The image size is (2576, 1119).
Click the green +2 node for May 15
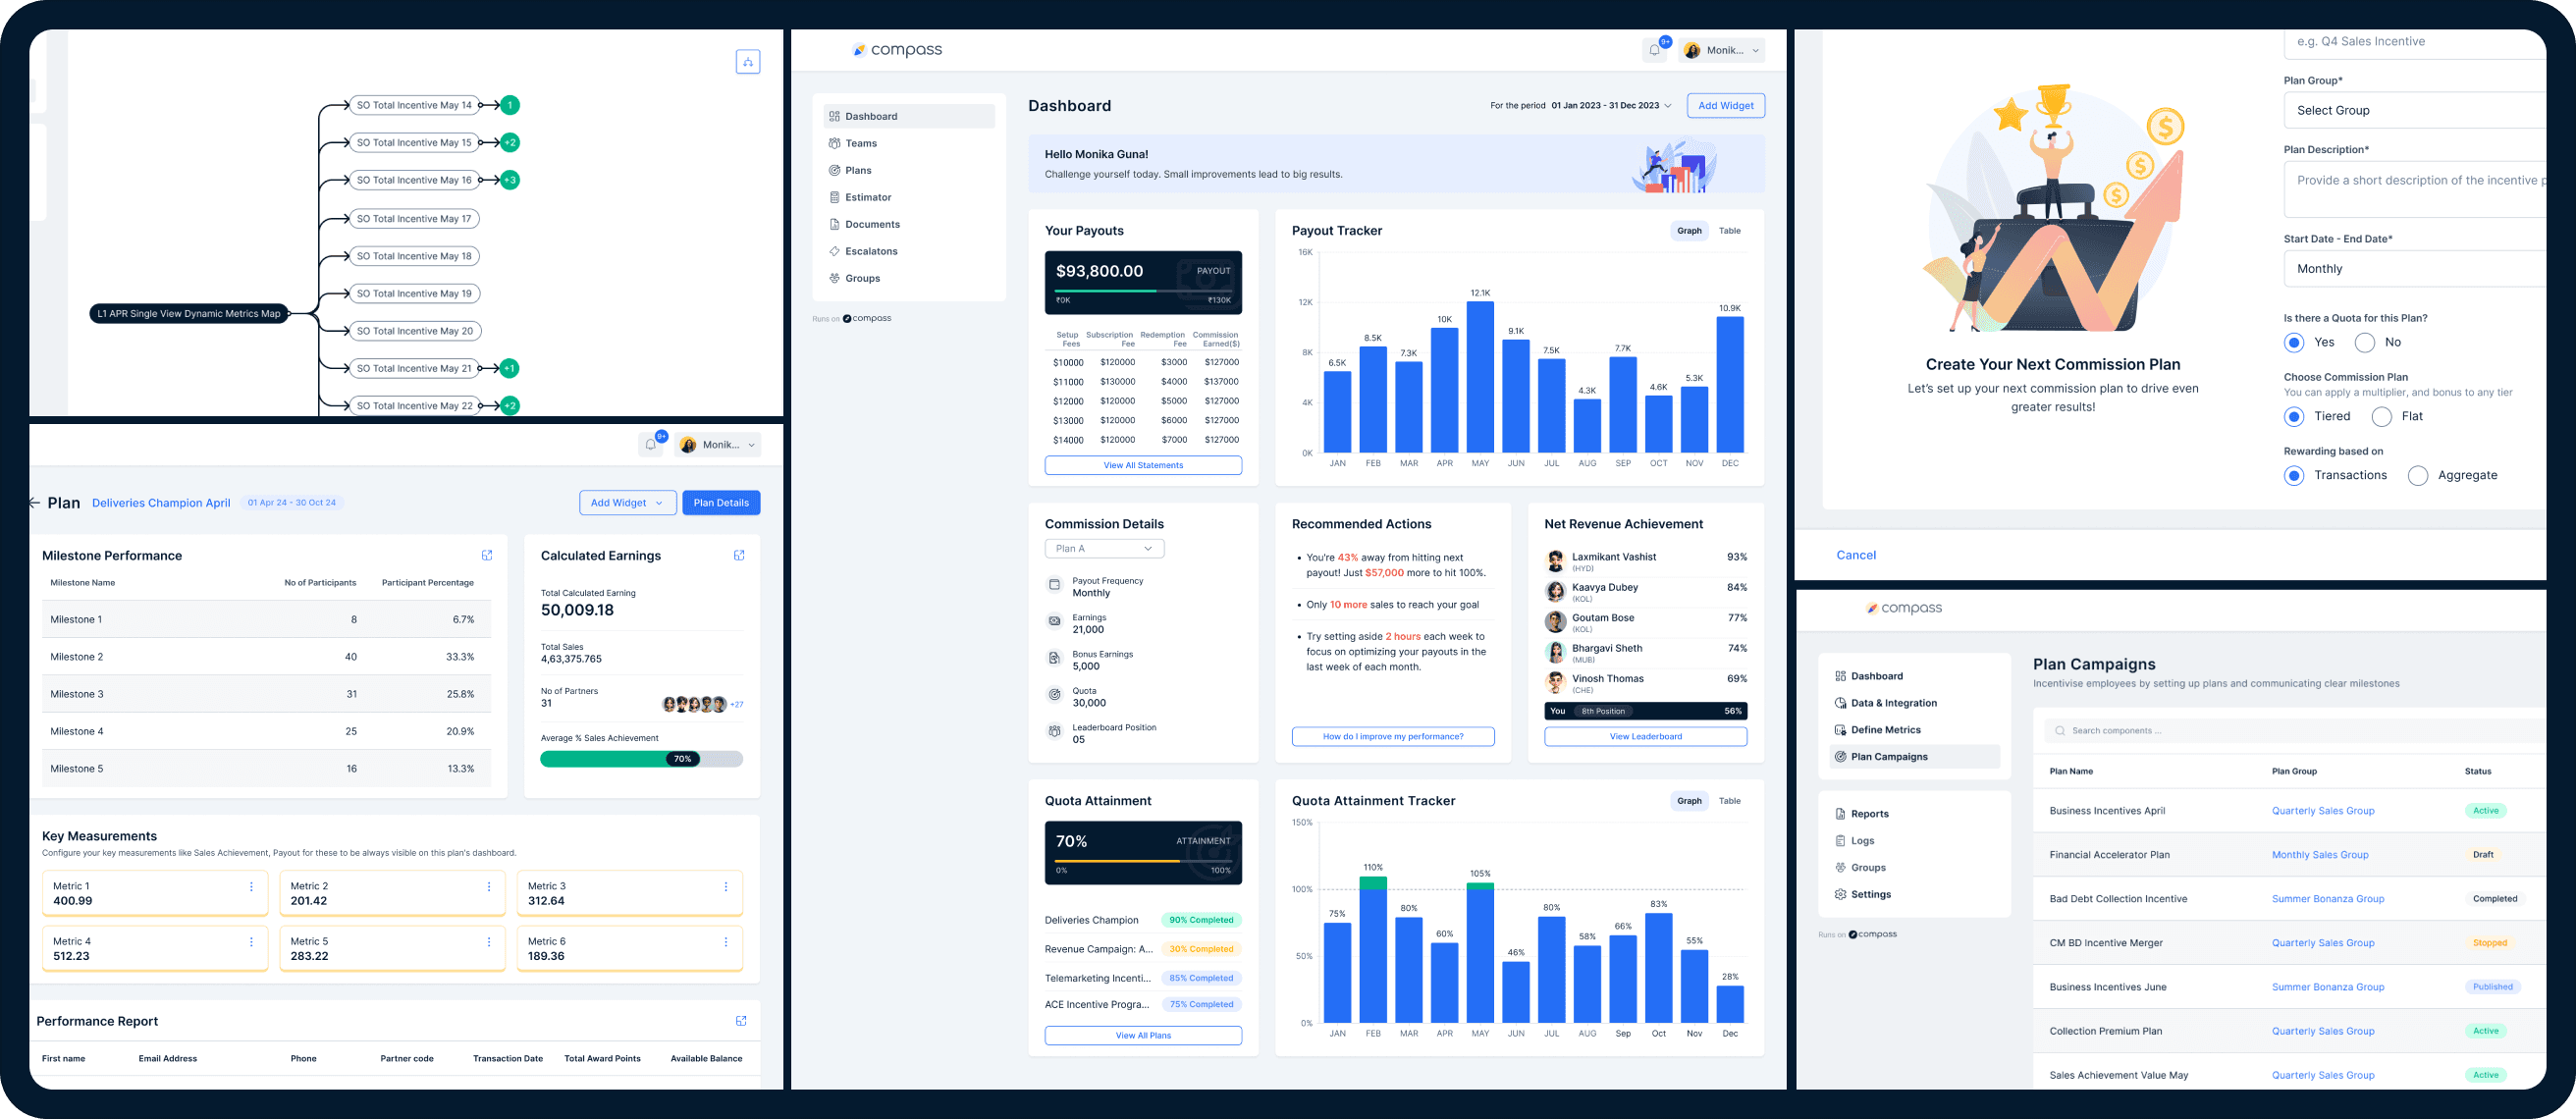tap(510, 143)
